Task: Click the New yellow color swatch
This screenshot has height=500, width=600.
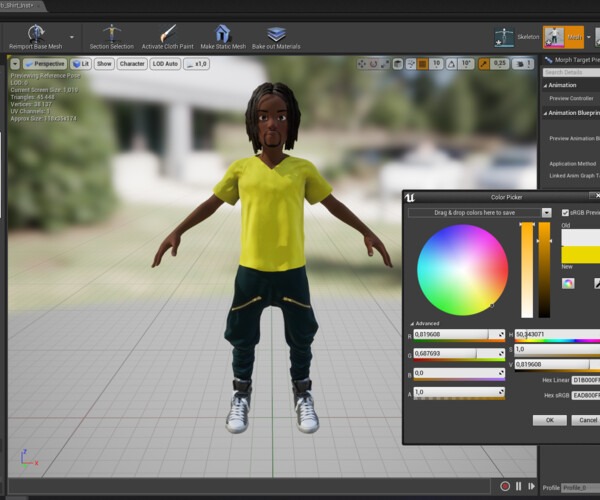Action: coord(580,255)
